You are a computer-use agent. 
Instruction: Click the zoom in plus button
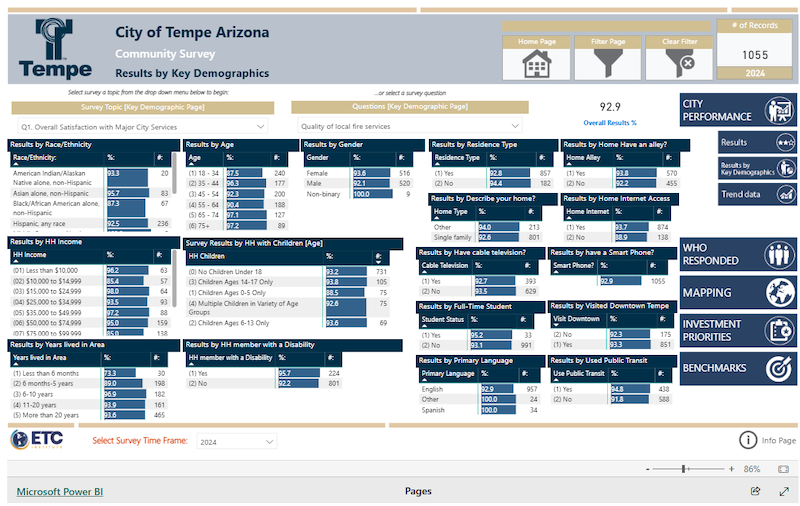click(x=733, y=468)
